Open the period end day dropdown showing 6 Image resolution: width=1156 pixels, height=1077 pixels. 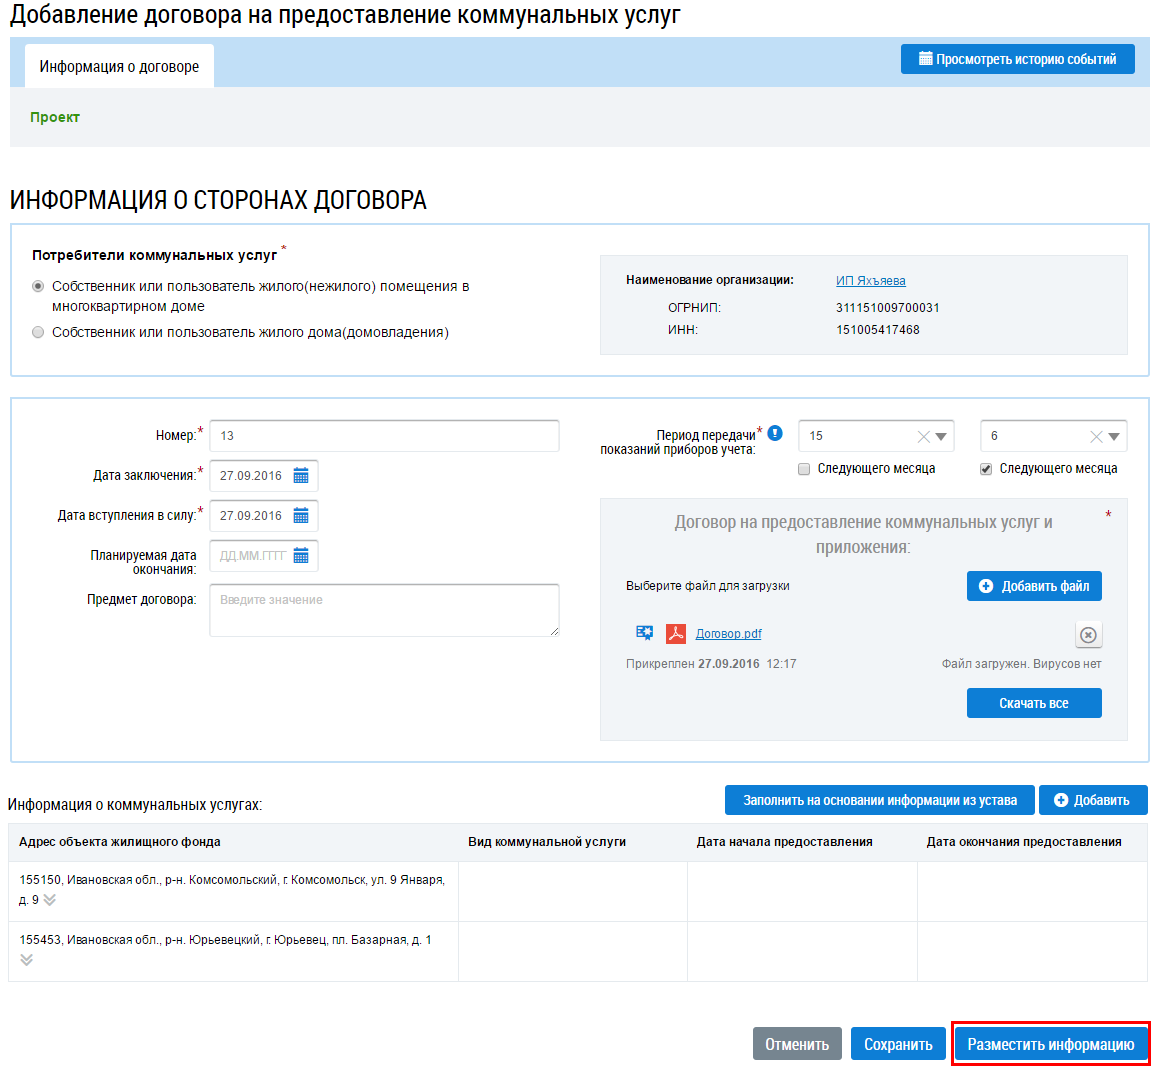tap(1114, 437)
